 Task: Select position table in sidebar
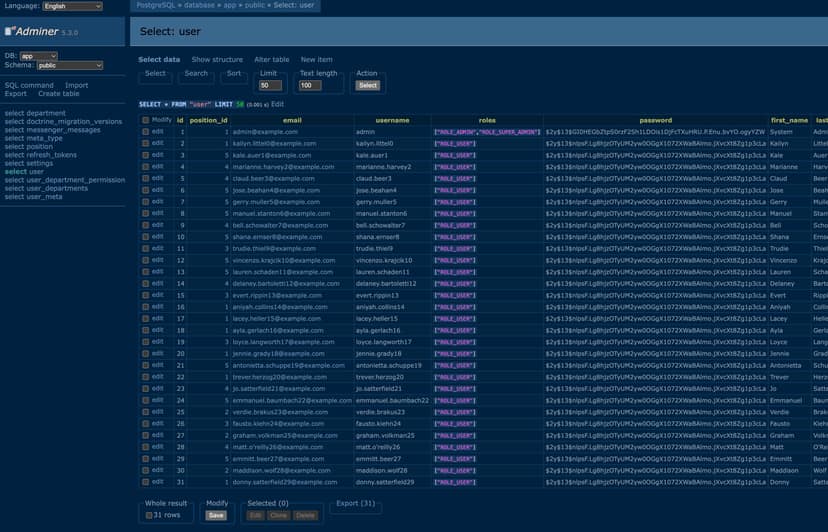point(40,147)
